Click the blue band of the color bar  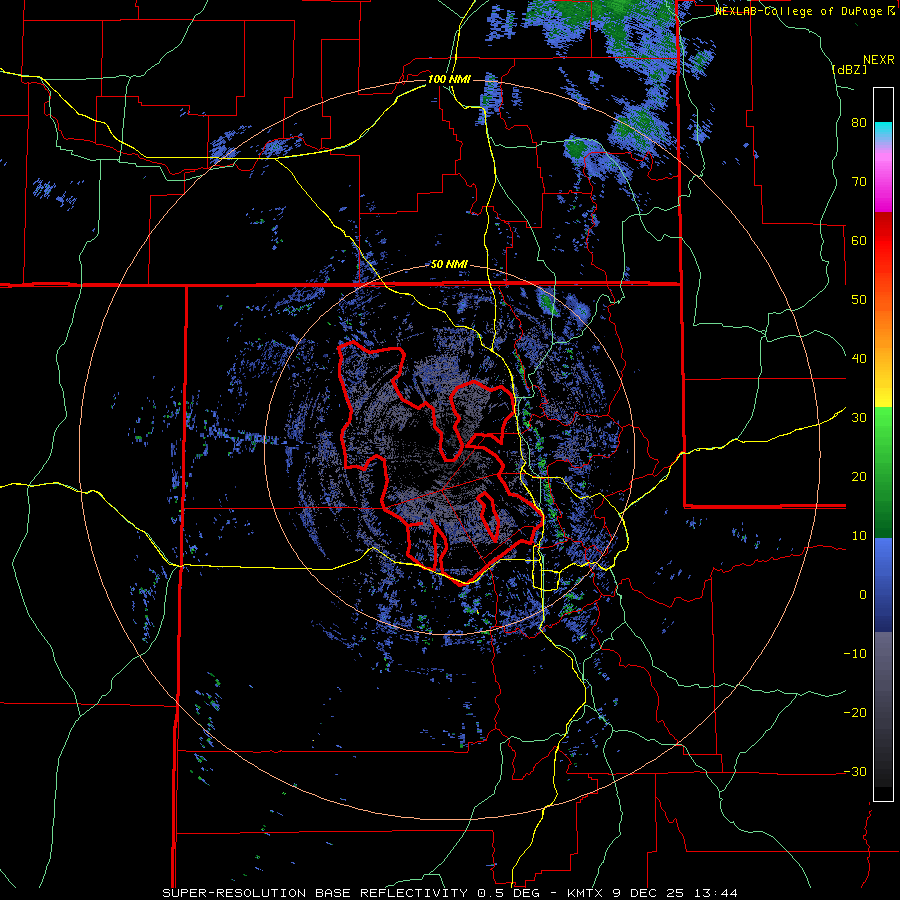[883, 584]
